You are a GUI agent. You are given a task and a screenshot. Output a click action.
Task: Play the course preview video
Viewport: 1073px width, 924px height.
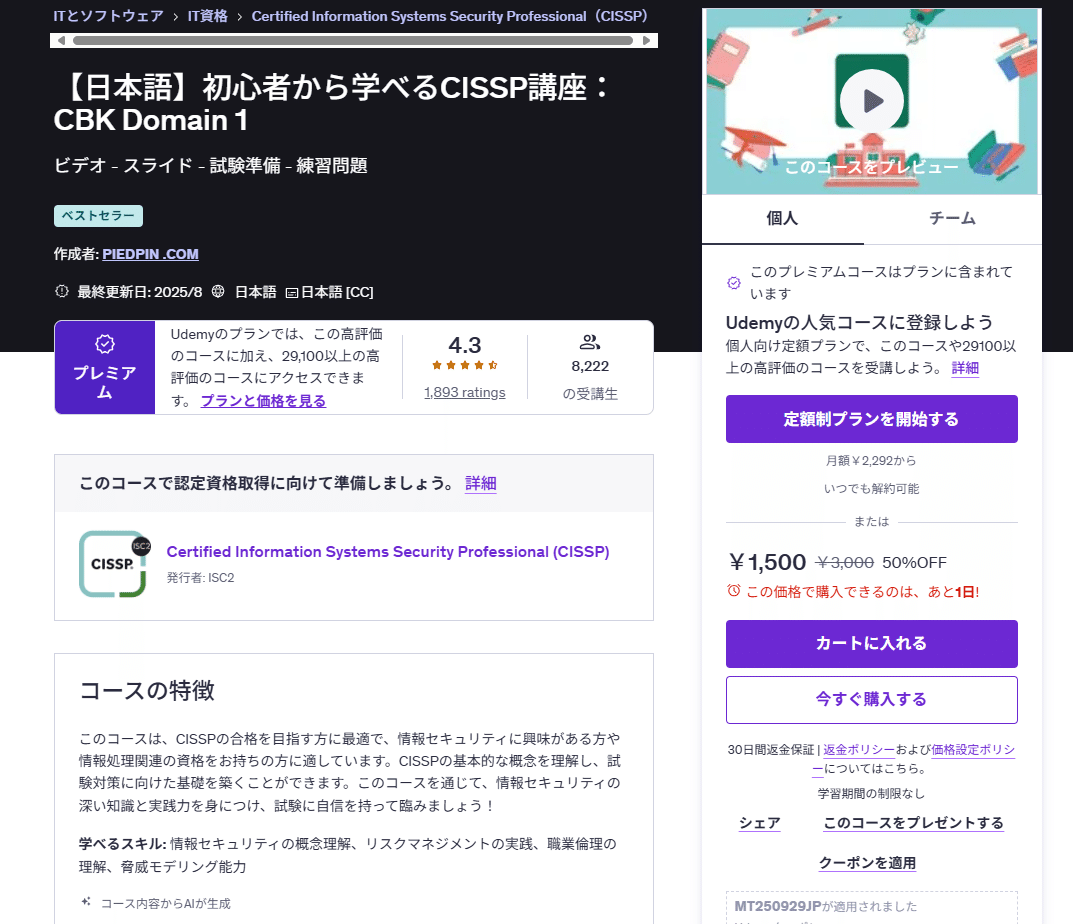pos(871,100)
